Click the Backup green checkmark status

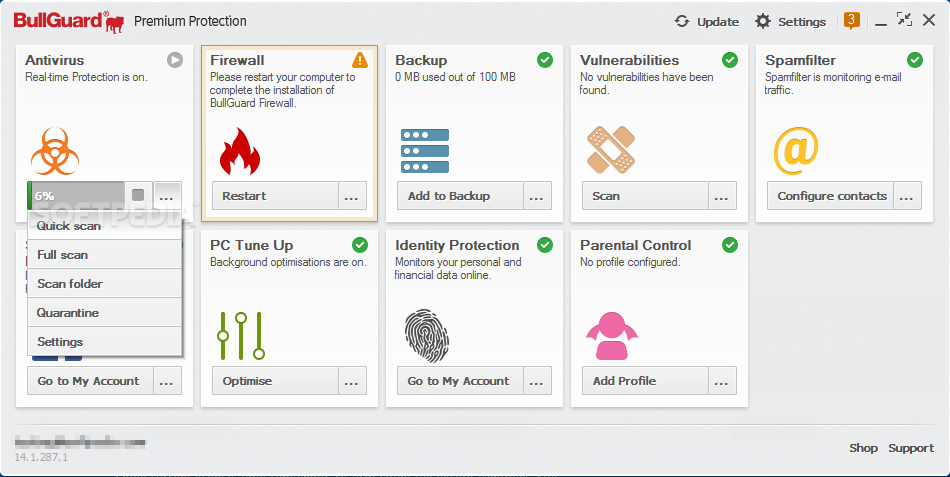click(x=545, y=60)
